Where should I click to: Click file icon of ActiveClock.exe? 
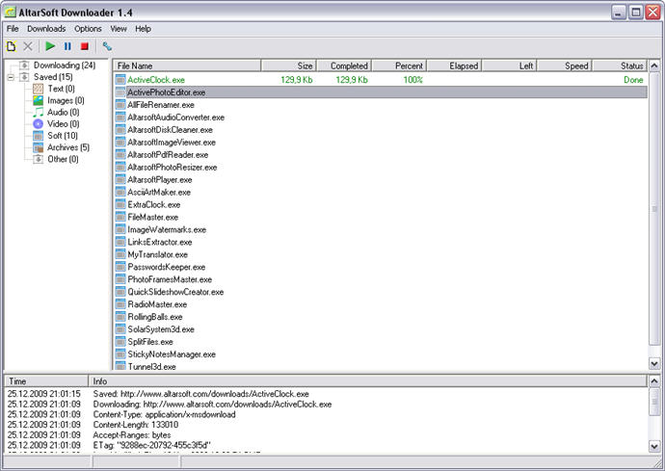[x=120, y=80]
